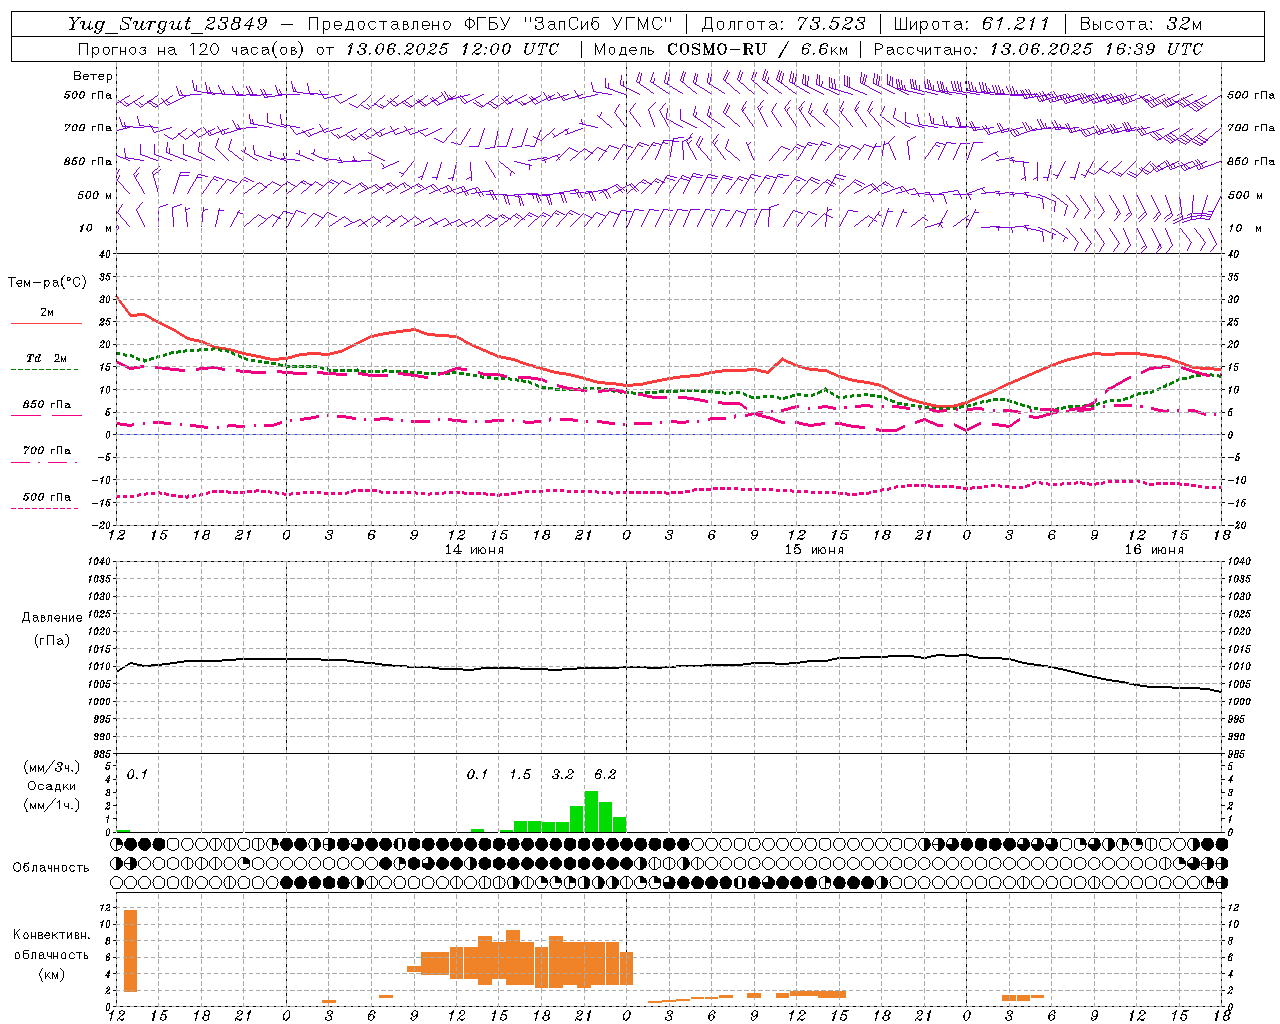Click the Модель COSMO-RU / 6.6км label
Image resolution: width=1280 pixels, height=1024 pixels.
click(721, 48)
